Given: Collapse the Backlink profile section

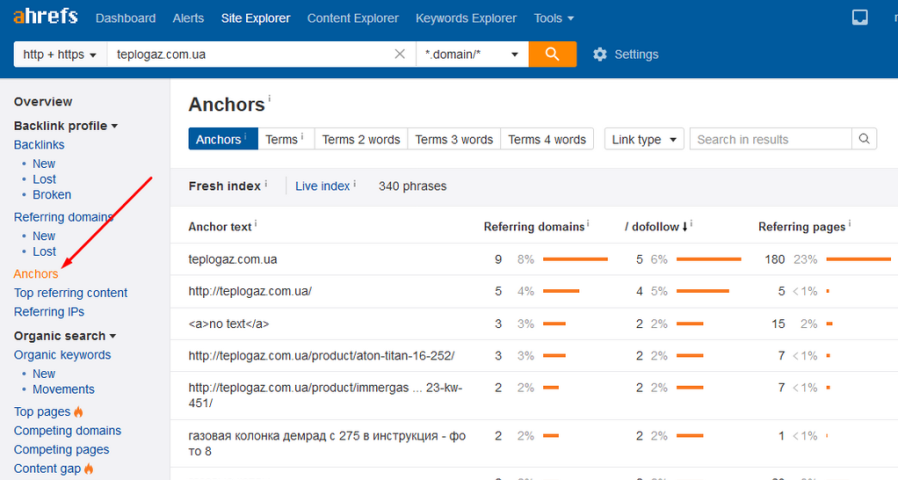Looking at the screenshot, I should [65, 125].
